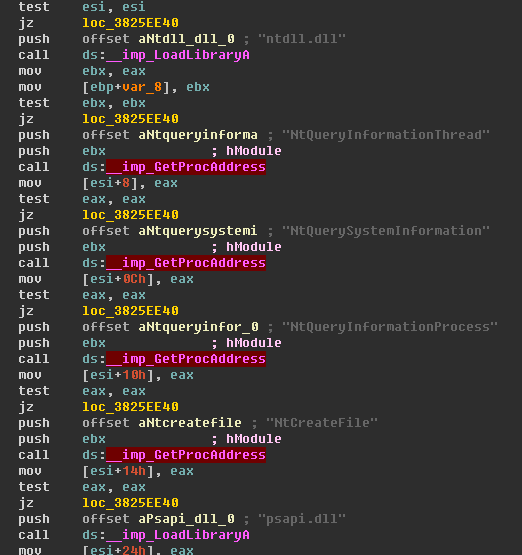The width and height of the screenshot is (522, 555).
Task: Select the aNtdll_dll_0 offset operand
Action: click(187, 39)
